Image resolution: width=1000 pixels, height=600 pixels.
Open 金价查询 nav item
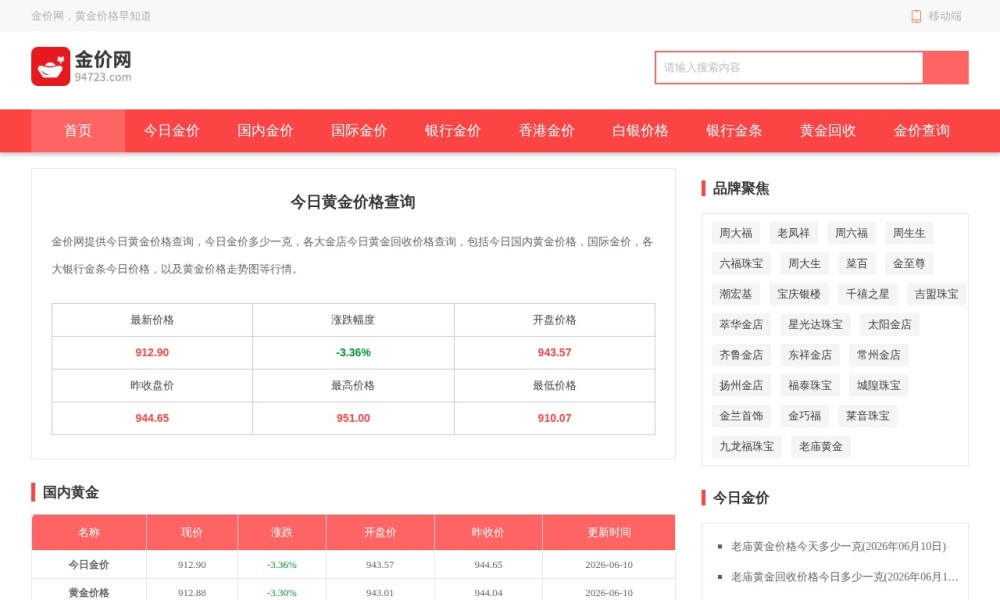click(x=922, y=131)
